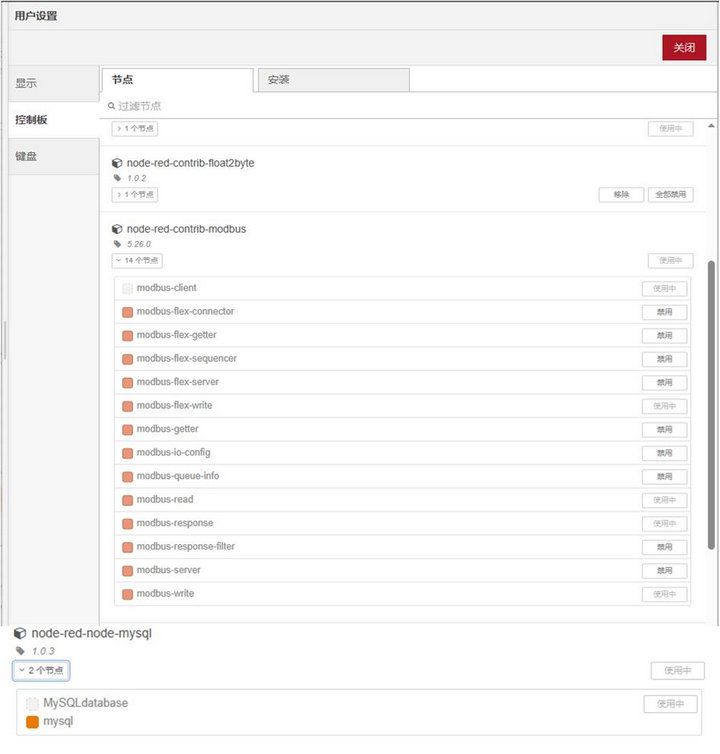720x754 pixels.
Task: Click the magnifier icon in the filter box
Action: [x=111, y=106]
